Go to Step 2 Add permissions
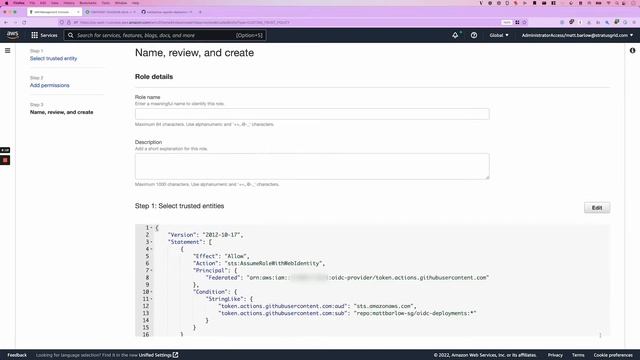Image resolution: width=640 pixels, height=360 pixels. tap(50, 85)
